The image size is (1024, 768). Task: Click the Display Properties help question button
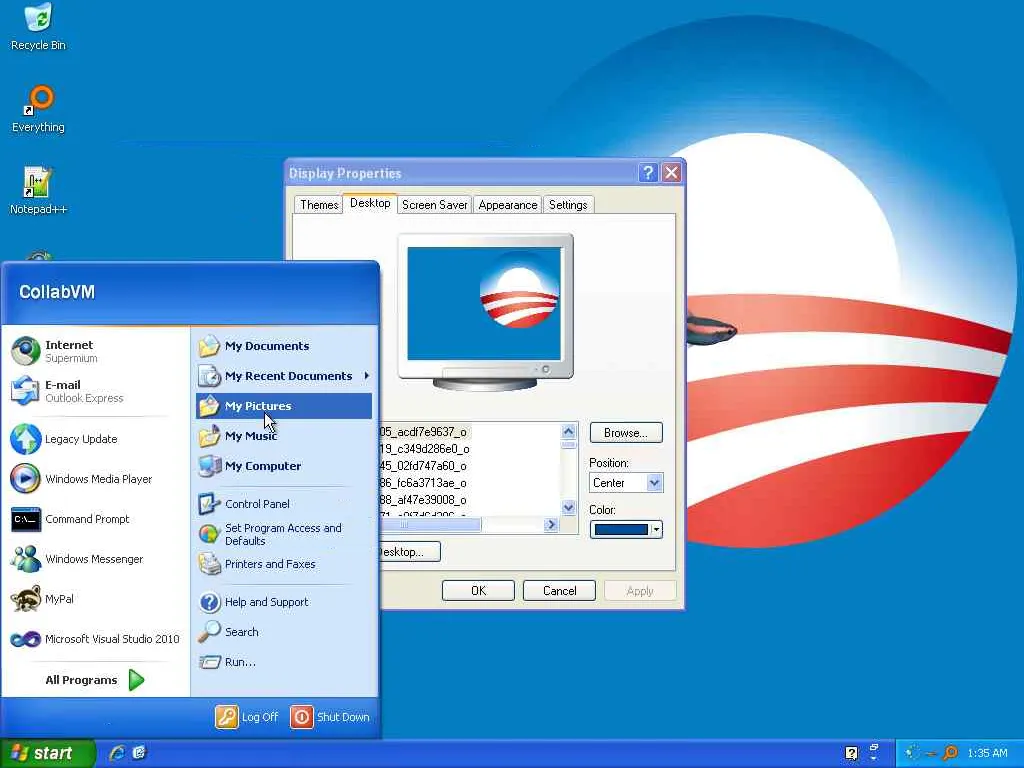pyautogui.click(x=647, y=172)
